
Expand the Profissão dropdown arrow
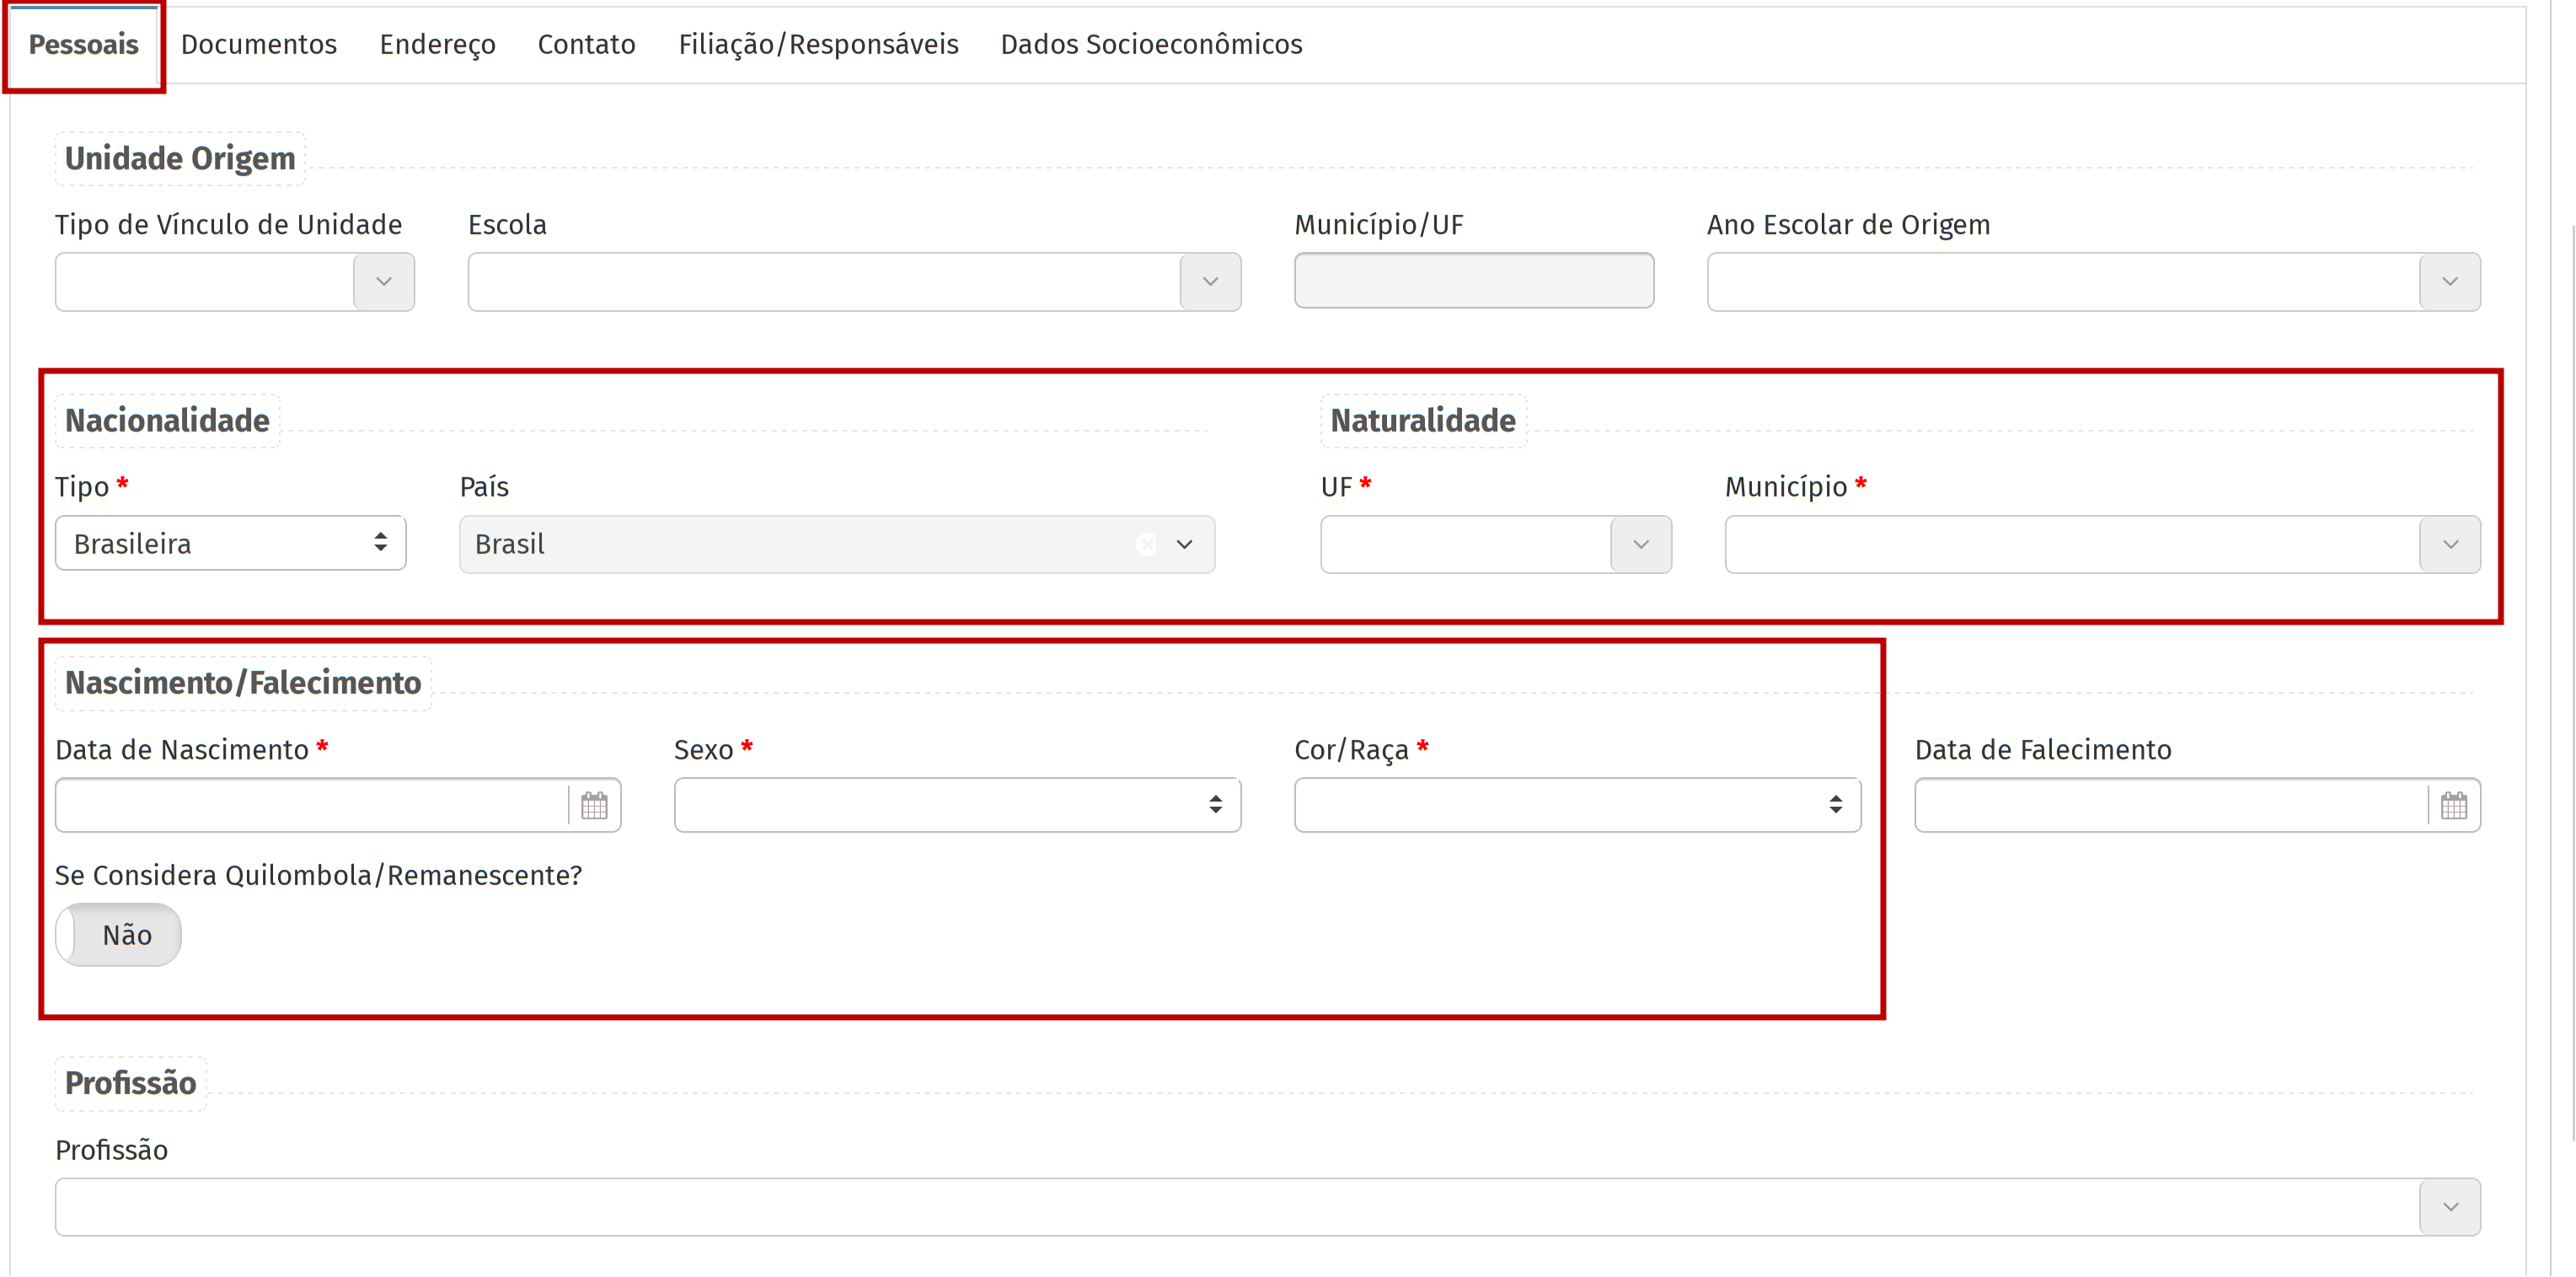pos(2449,1207)
